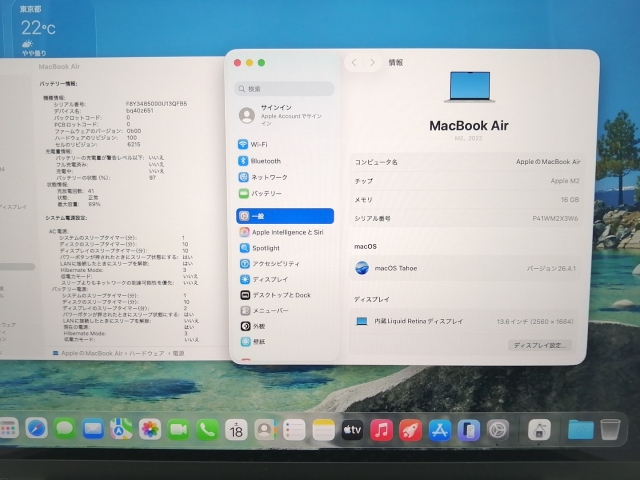This screenshot has width=640, height=480.
Task: Open App Store from the Dock
Action: pyautogui.click(x=440, y=430)
